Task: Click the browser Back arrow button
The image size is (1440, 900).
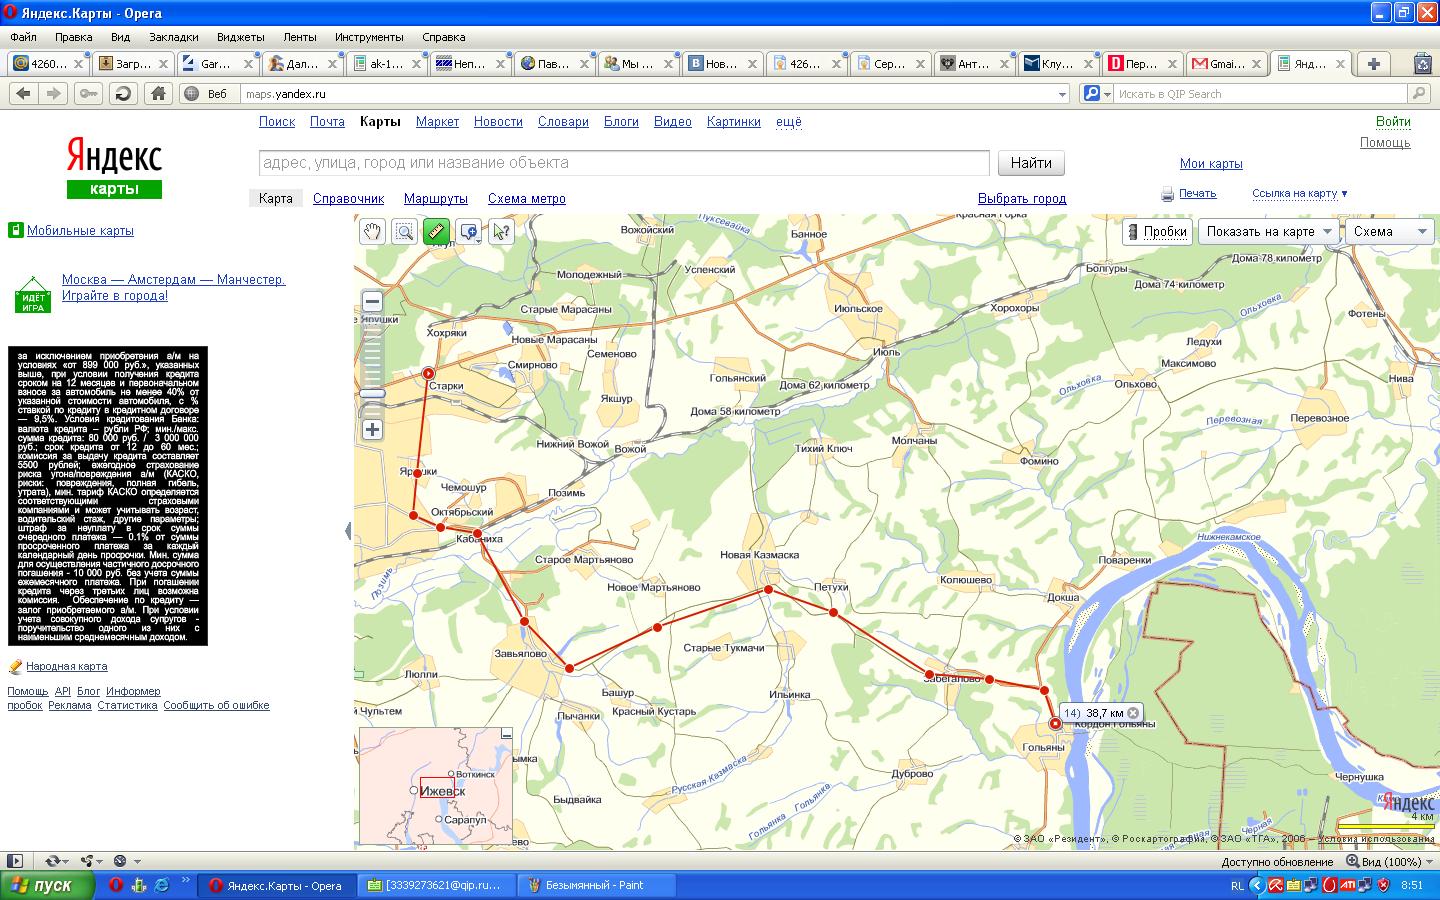Action: tap(23, 93)
